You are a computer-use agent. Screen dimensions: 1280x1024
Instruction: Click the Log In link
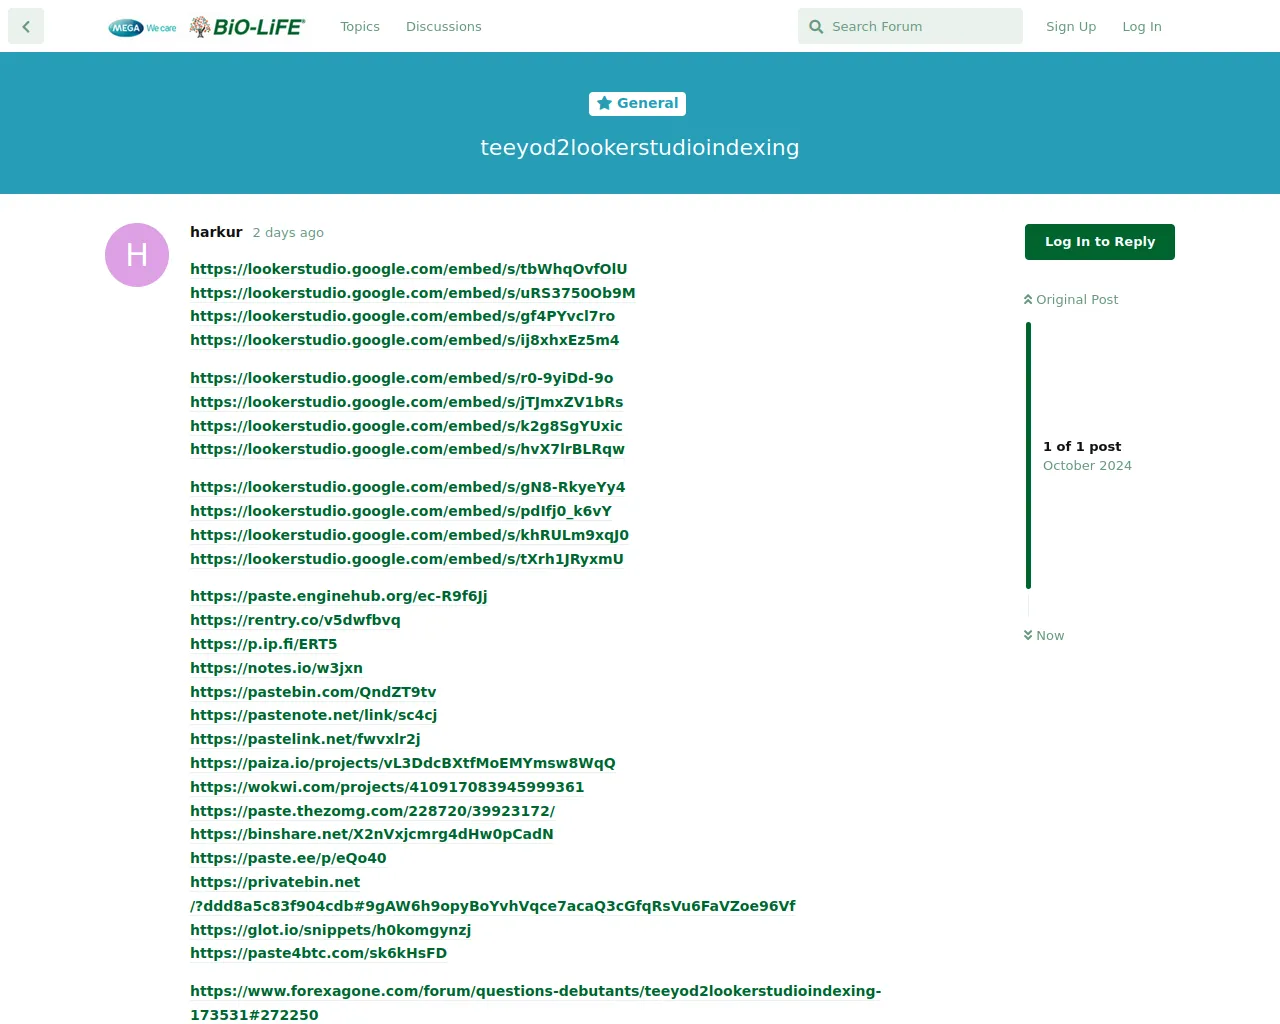pos(1142,27)
